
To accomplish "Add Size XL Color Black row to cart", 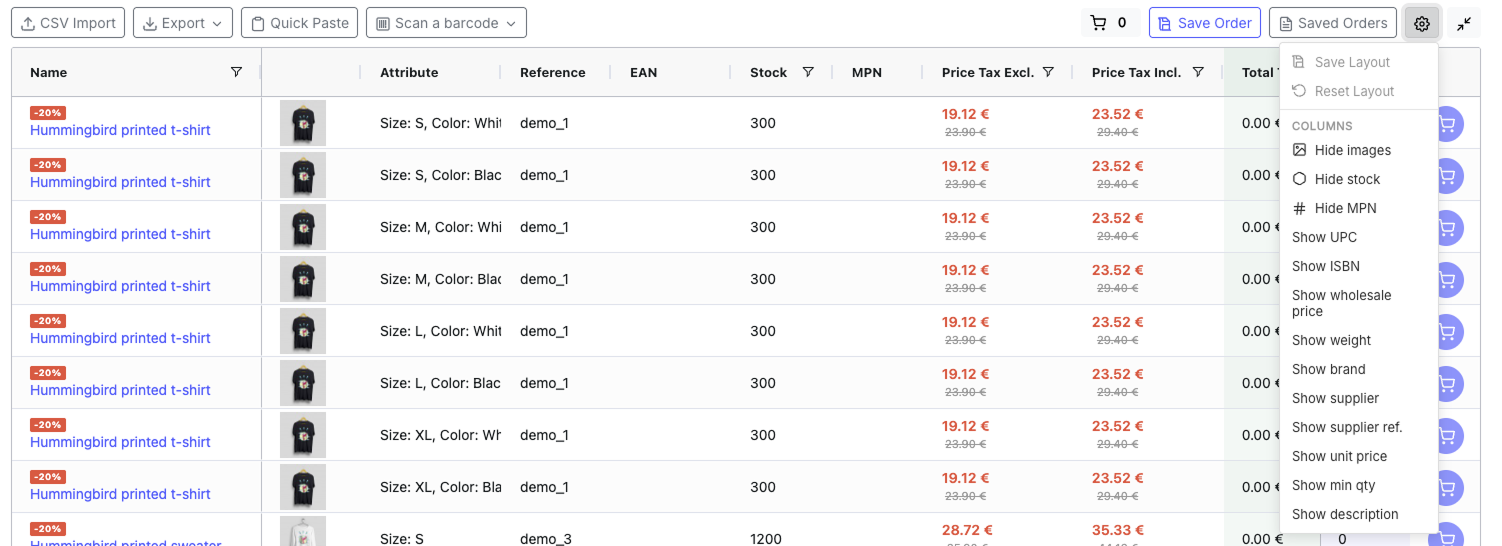I will [1447, 488].
